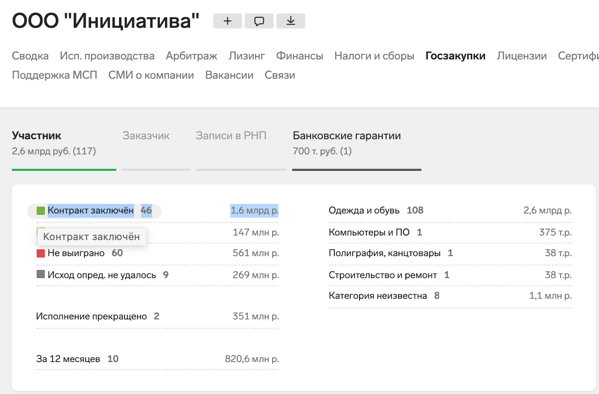Viewport: 599px width, 394px height.
Task: Click the red Не выиграно swatch
Action: (40, 253)
